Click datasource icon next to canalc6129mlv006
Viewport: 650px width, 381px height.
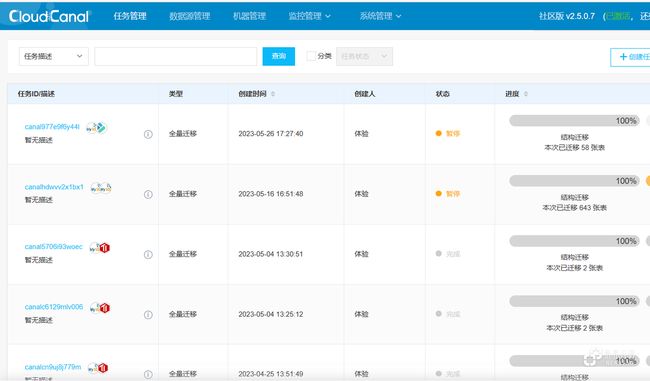click(x=99, y=308)
